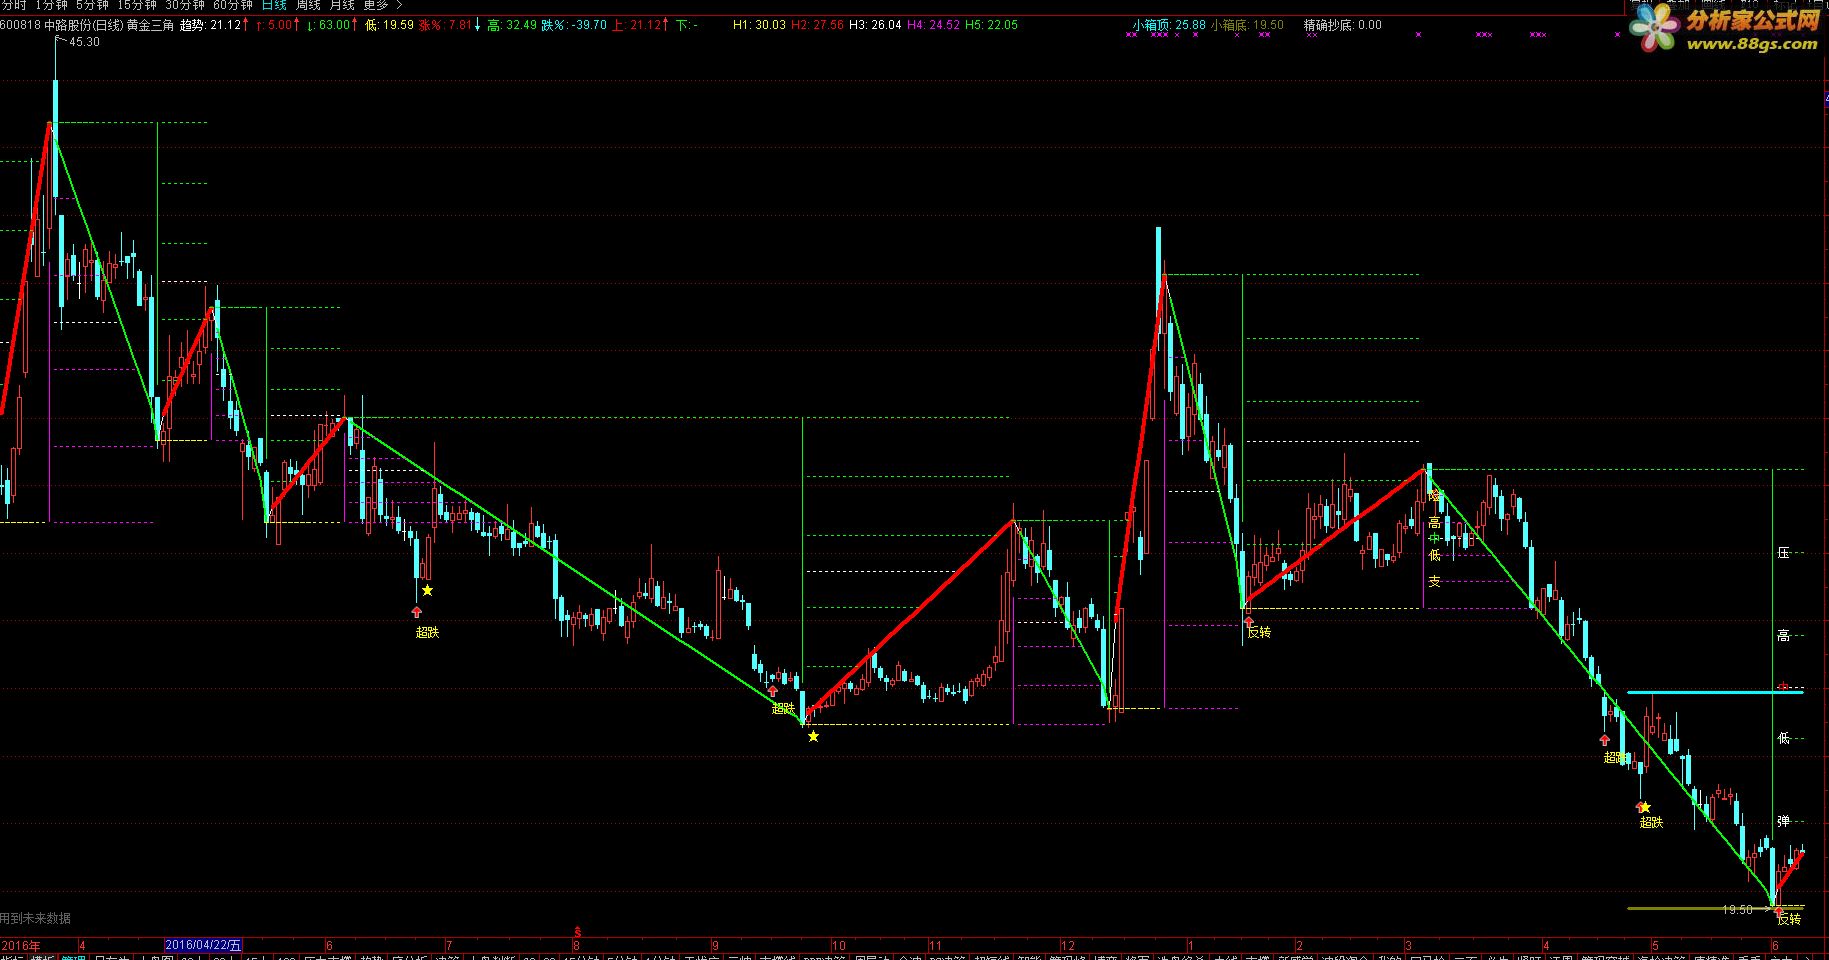This screenshot has width=1829, height=960.
Task: Click the 精确抄底: 0.00 value
Action: click(1343, 25)
